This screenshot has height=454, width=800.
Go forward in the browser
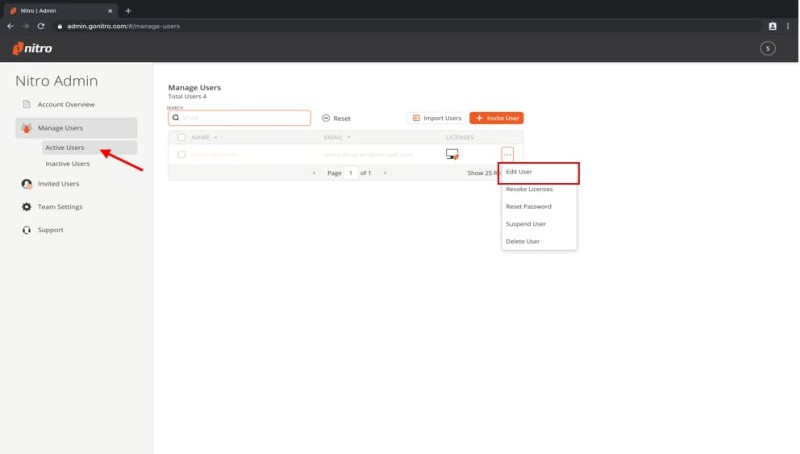[x=26, y=26]
